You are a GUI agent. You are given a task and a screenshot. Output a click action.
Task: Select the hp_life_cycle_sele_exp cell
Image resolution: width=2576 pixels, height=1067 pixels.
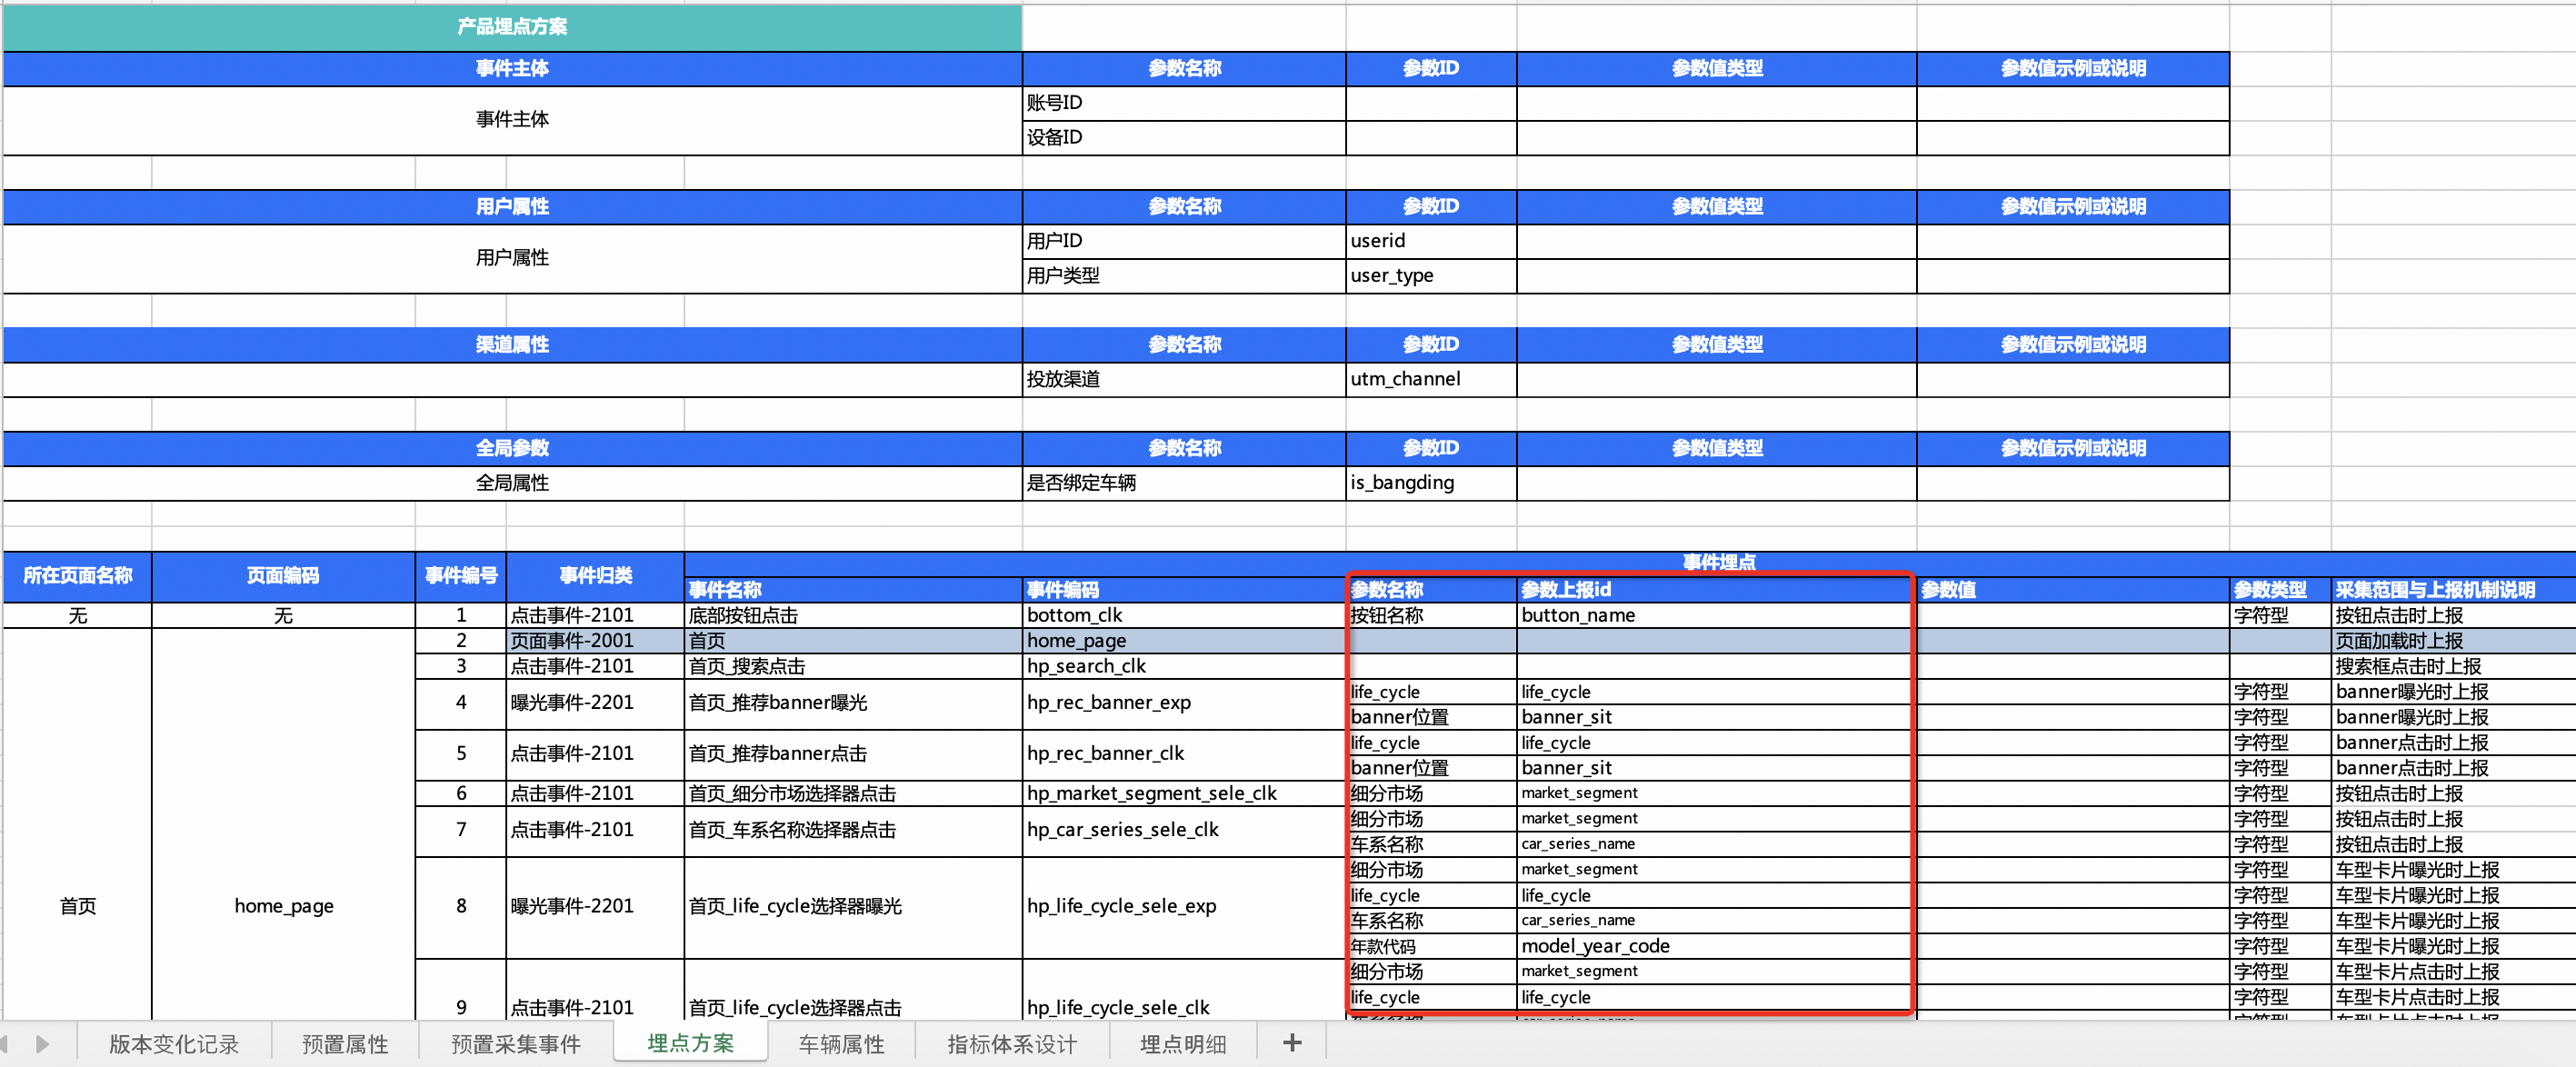[1184, 907]
